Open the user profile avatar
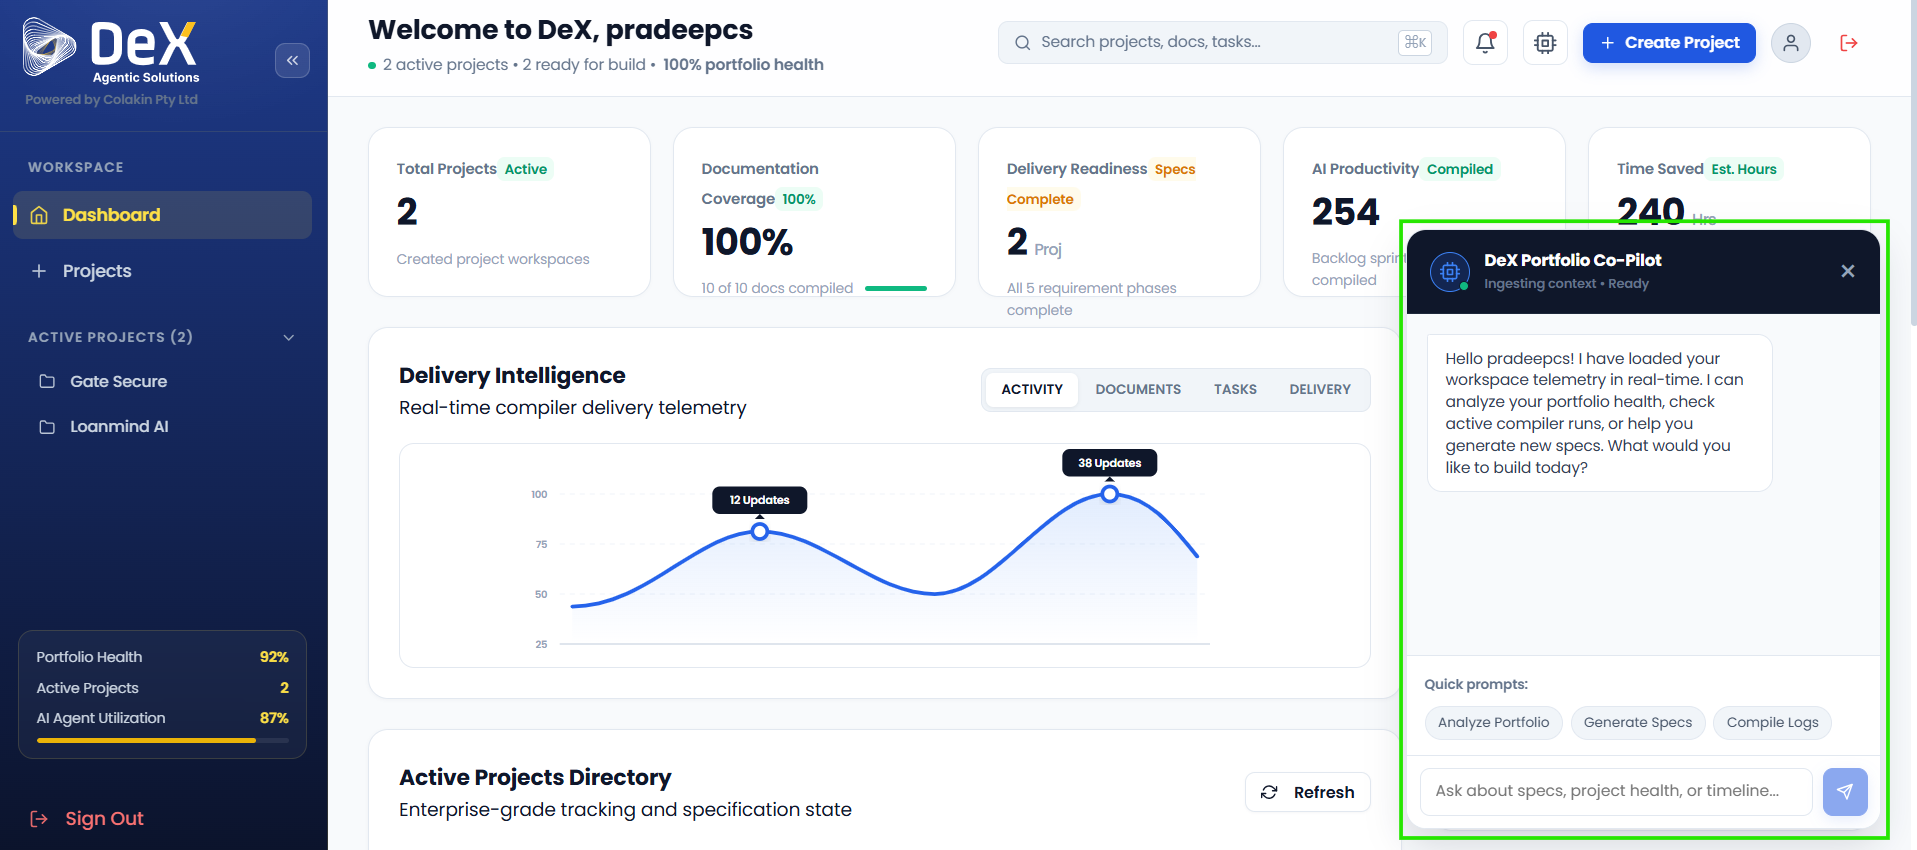The image size is (1917, 850). pyautogui.click(x=1790, y=43)
